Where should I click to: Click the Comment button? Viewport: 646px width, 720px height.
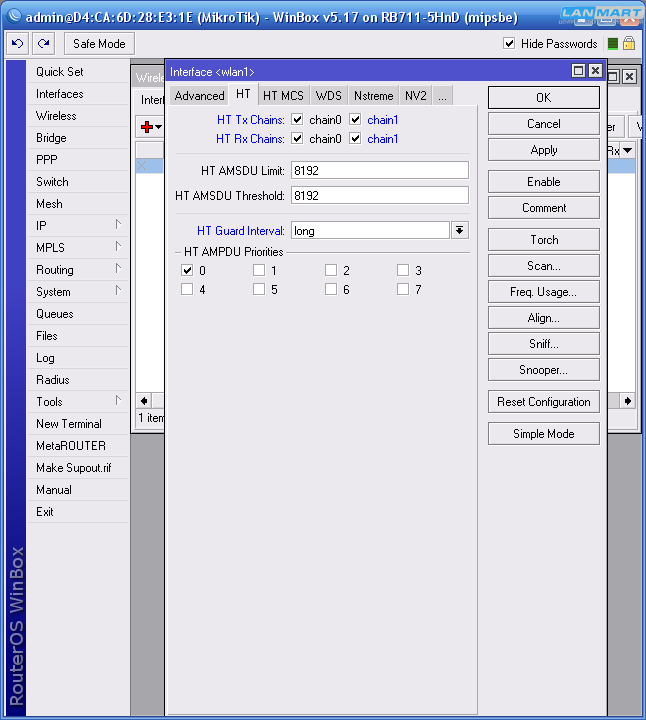(544, 208)
